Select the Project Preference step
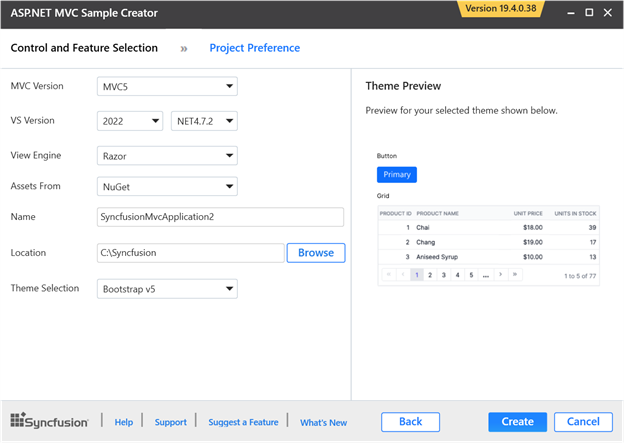 [x=255, y=48]
